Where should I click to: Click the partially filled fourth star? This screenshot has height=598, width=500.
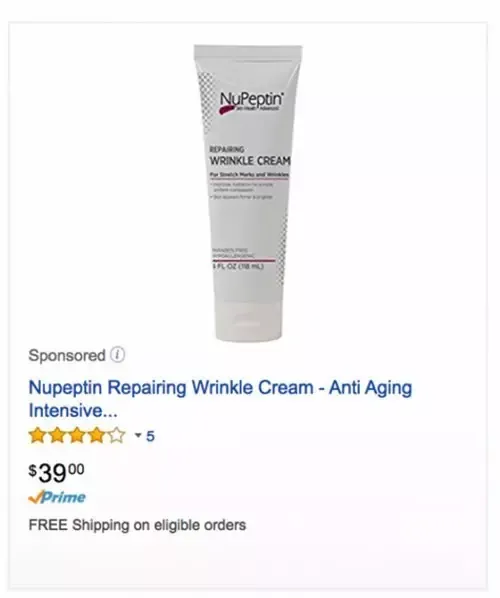96,435
